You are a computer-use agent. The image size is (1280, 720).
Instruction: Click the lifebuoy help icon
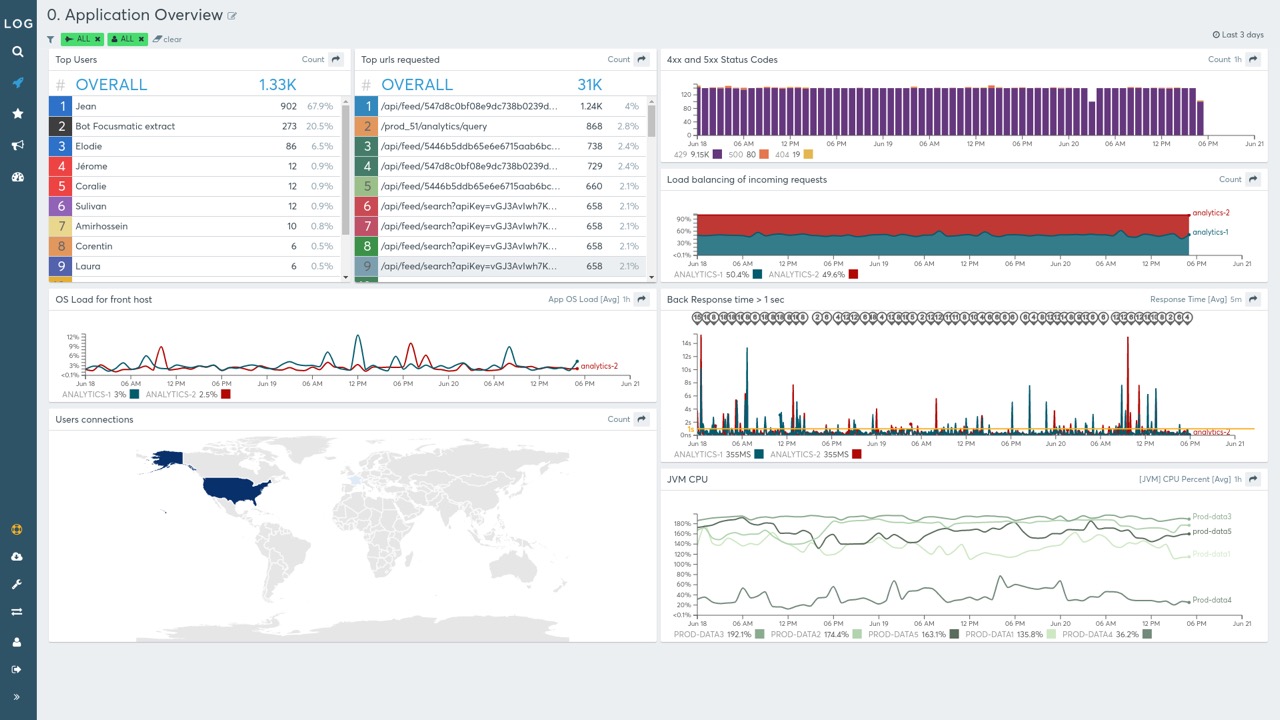pyautogui.click(x=17, y=530)
